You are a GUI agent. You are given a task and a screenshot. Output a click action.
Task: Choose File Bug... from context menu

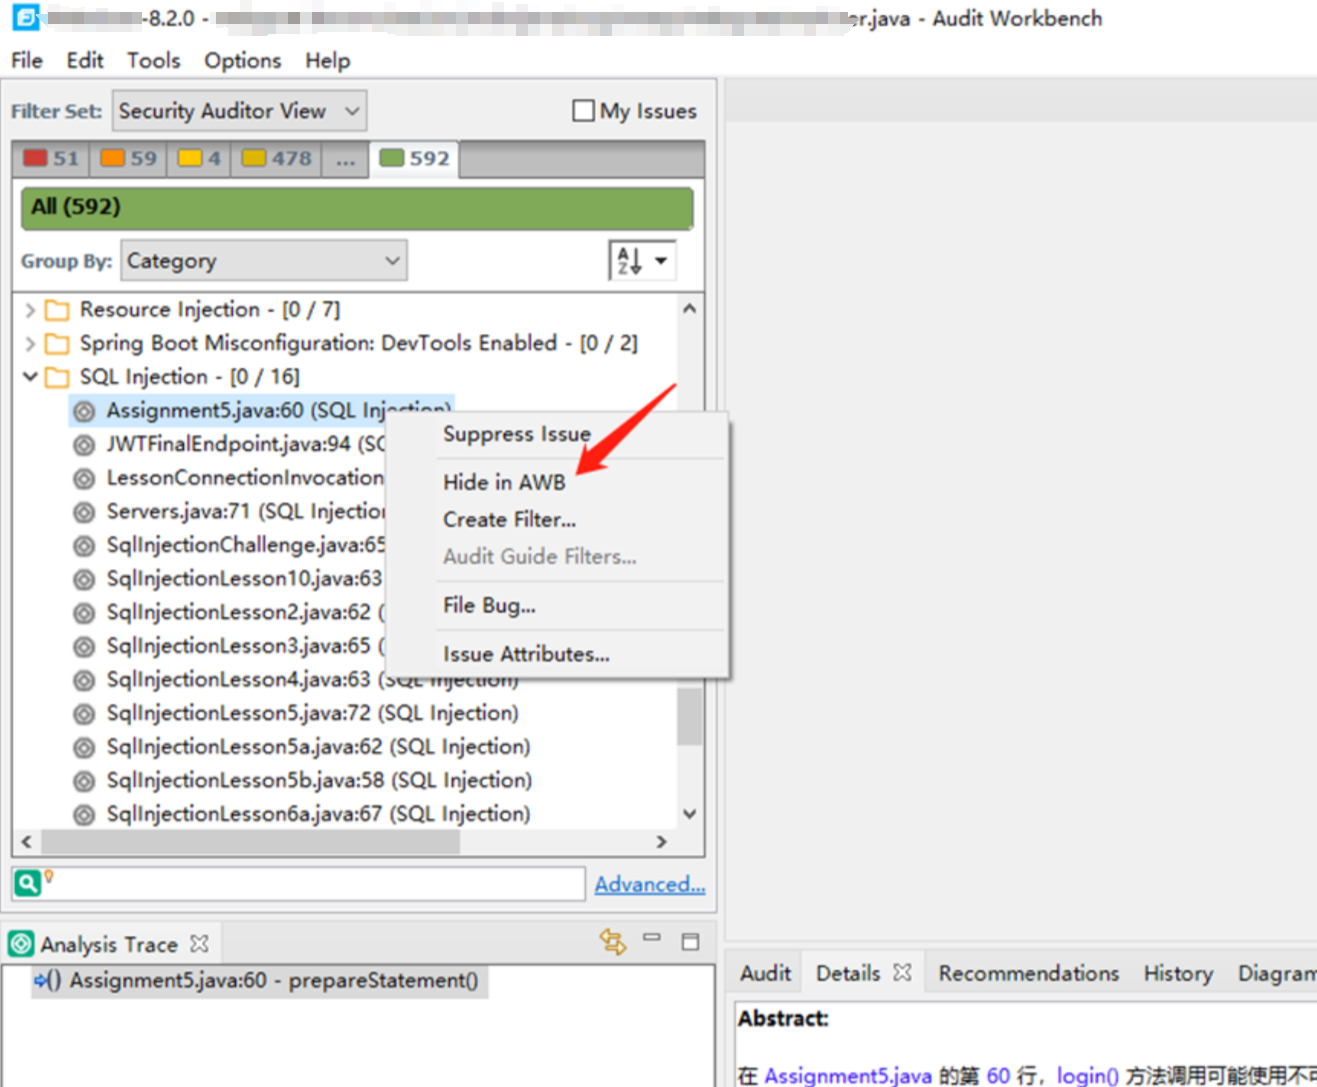point(490,605)
